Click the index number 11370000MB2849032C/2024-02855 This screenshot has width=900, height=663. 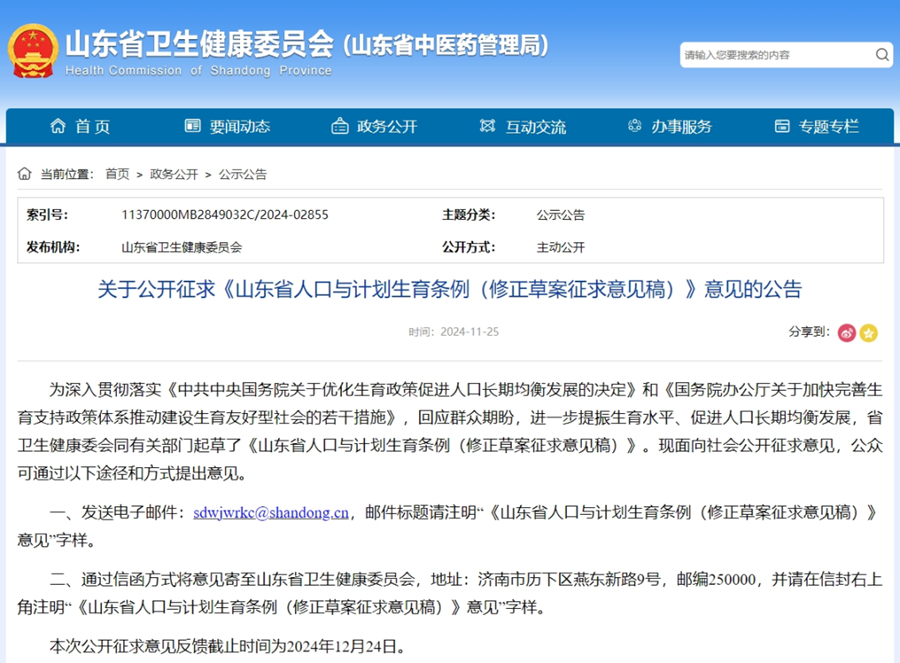(x=225, y=215)
